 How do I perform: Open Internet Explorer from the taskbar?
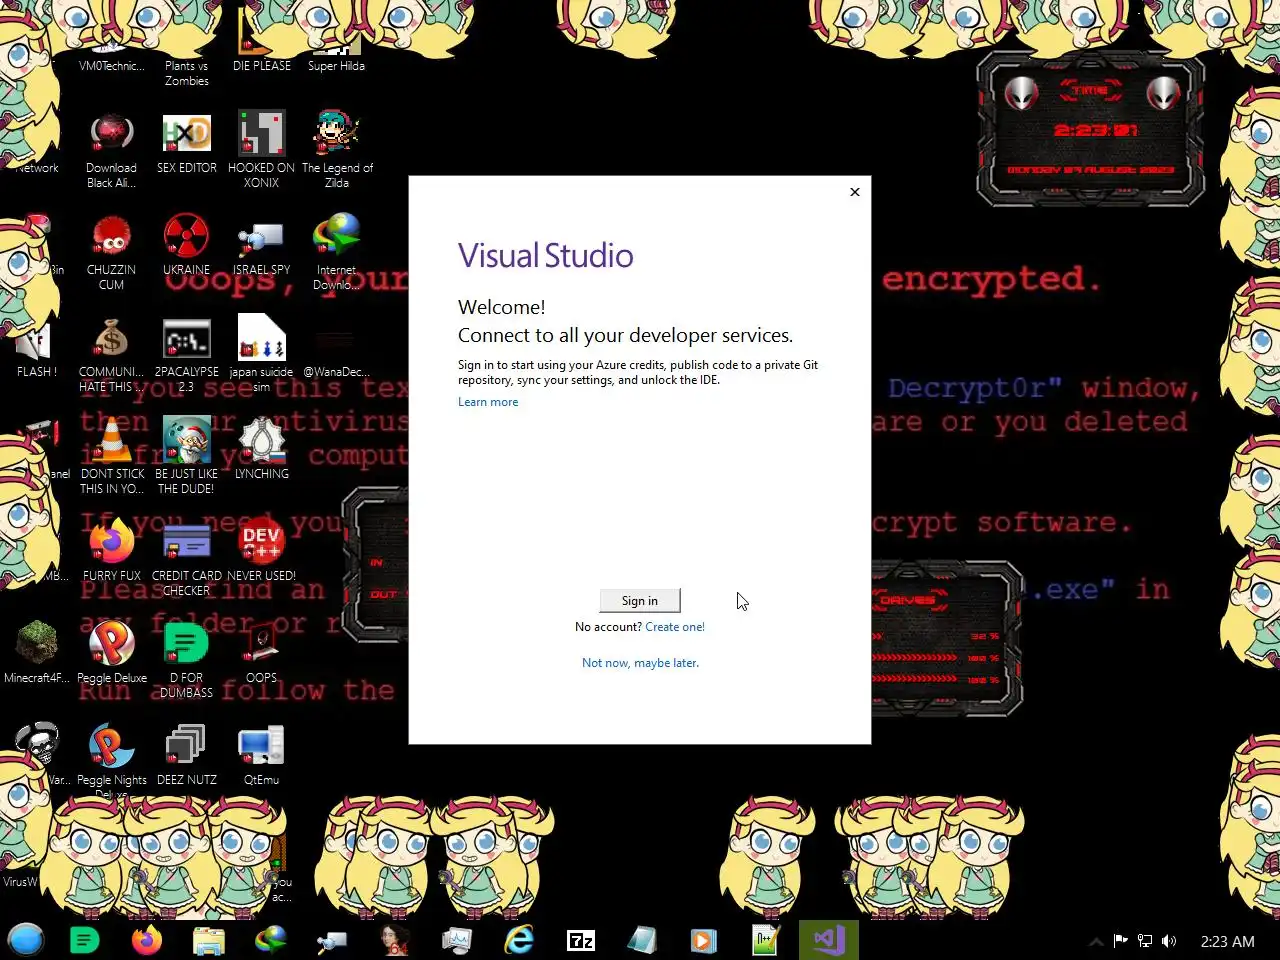point(519,940)
